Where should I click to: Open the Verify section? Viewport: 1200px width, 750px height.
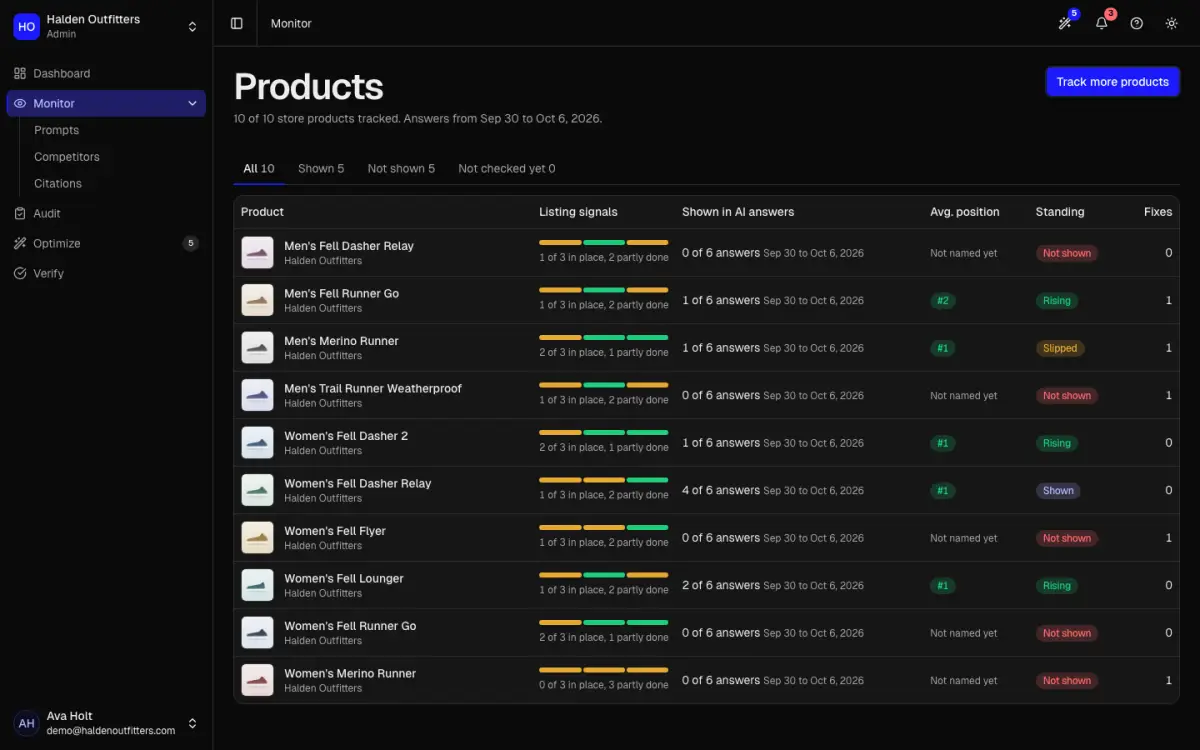106,273
